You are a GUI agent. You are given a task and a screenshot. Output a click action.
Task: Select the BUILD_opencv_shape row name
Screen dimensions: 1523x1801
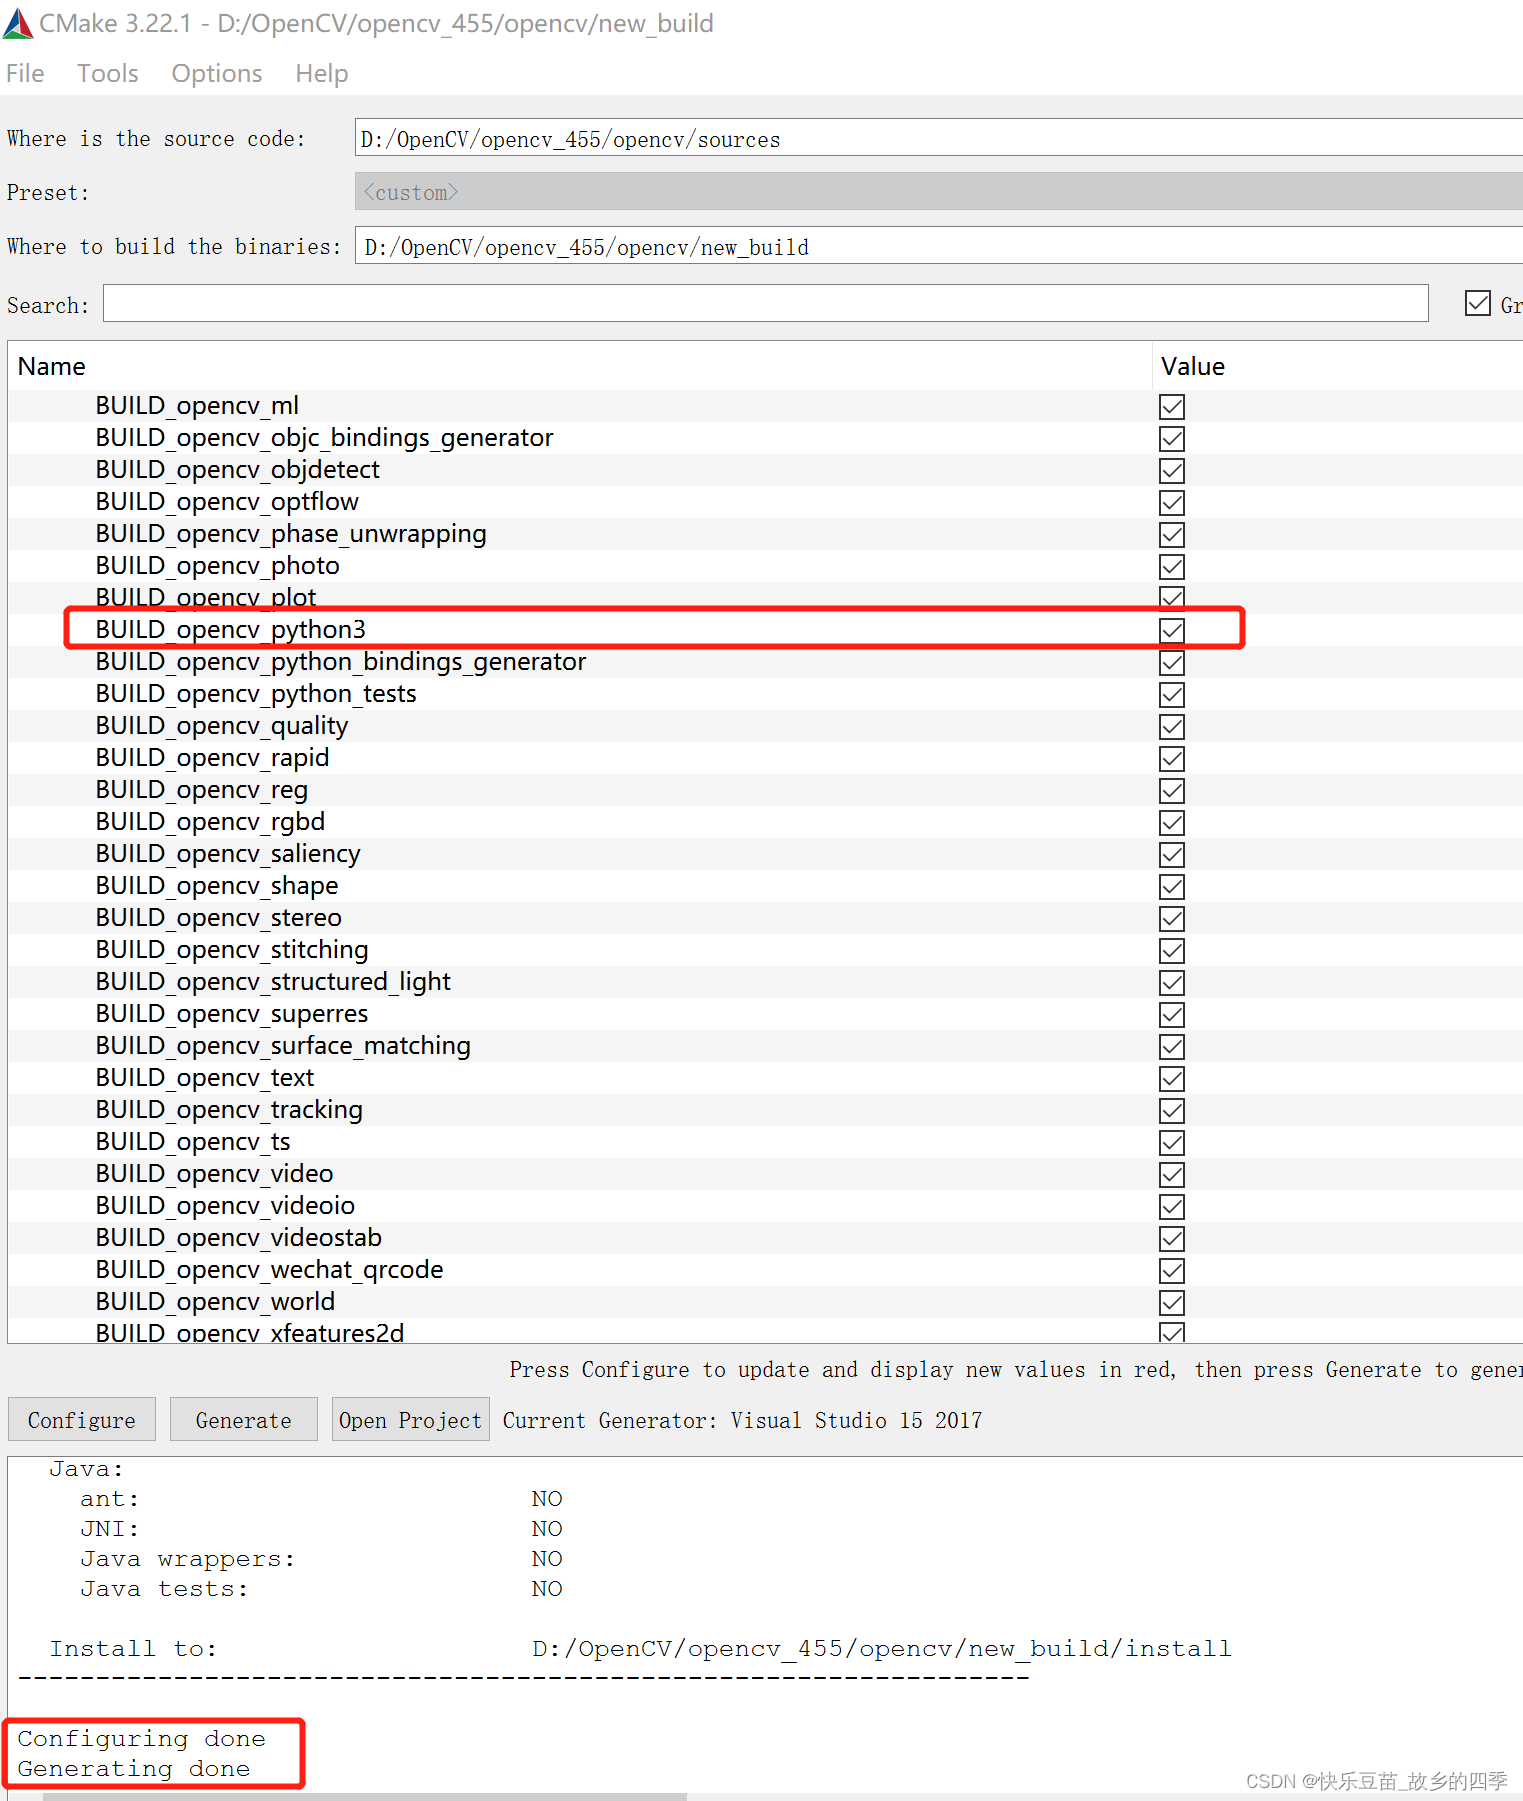(x=217, y=886)
